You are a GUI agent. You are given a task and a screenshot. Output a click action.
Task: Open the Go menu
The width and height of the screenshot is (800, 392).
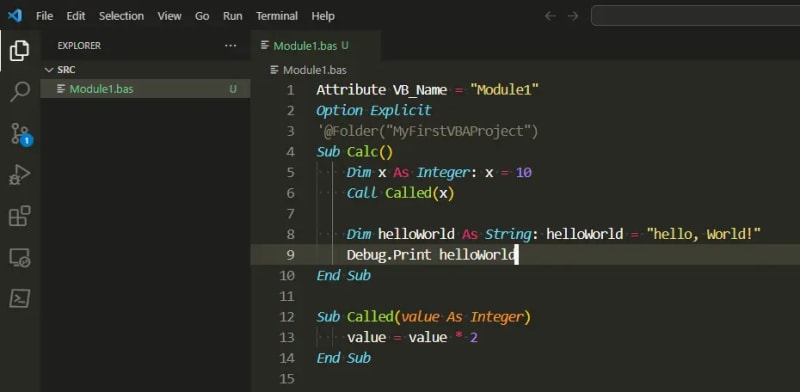pos(202,16)
